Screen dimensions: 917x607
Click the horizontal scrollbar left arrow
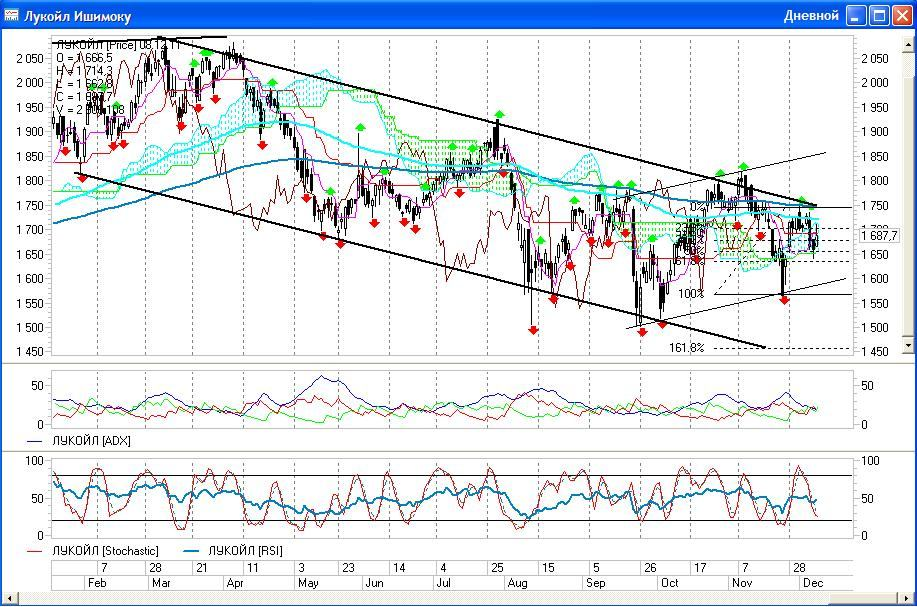tap(9, 598)
